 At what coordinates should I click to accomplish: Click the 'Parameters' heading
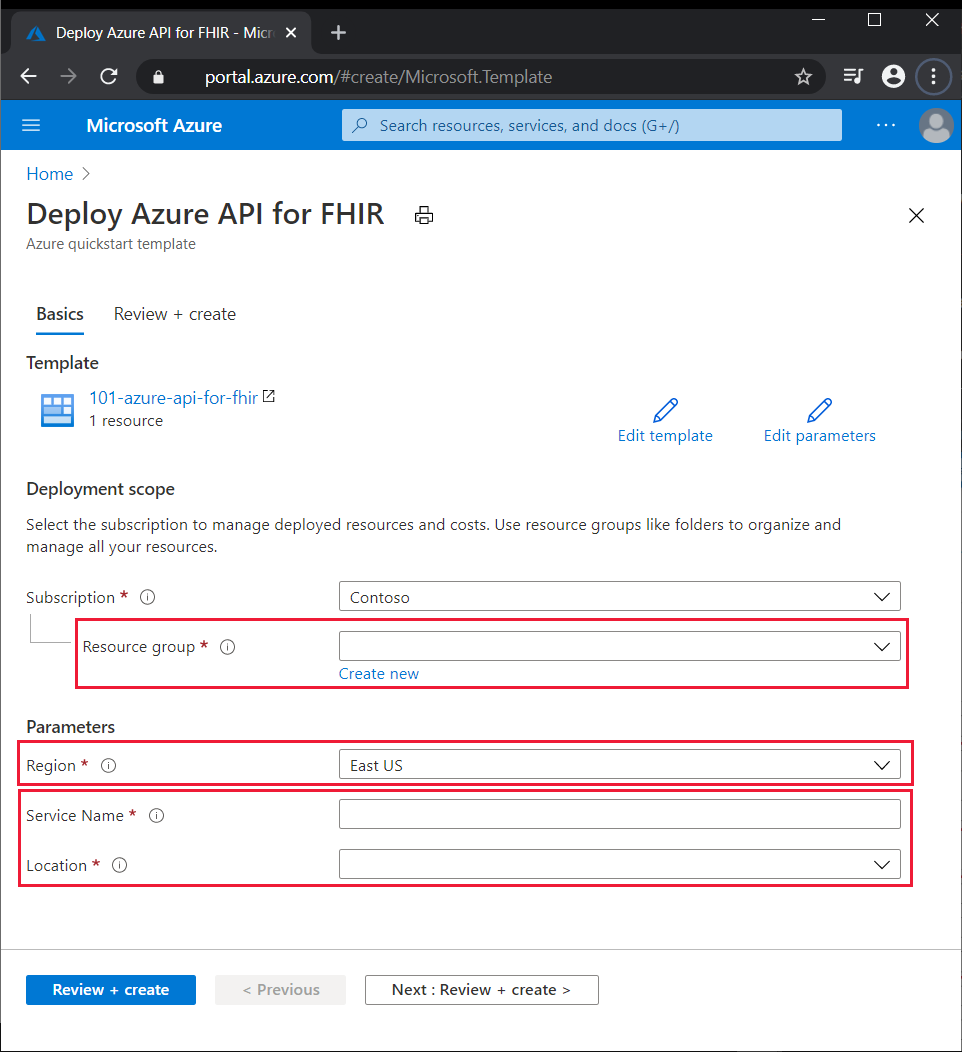point(70,727)
